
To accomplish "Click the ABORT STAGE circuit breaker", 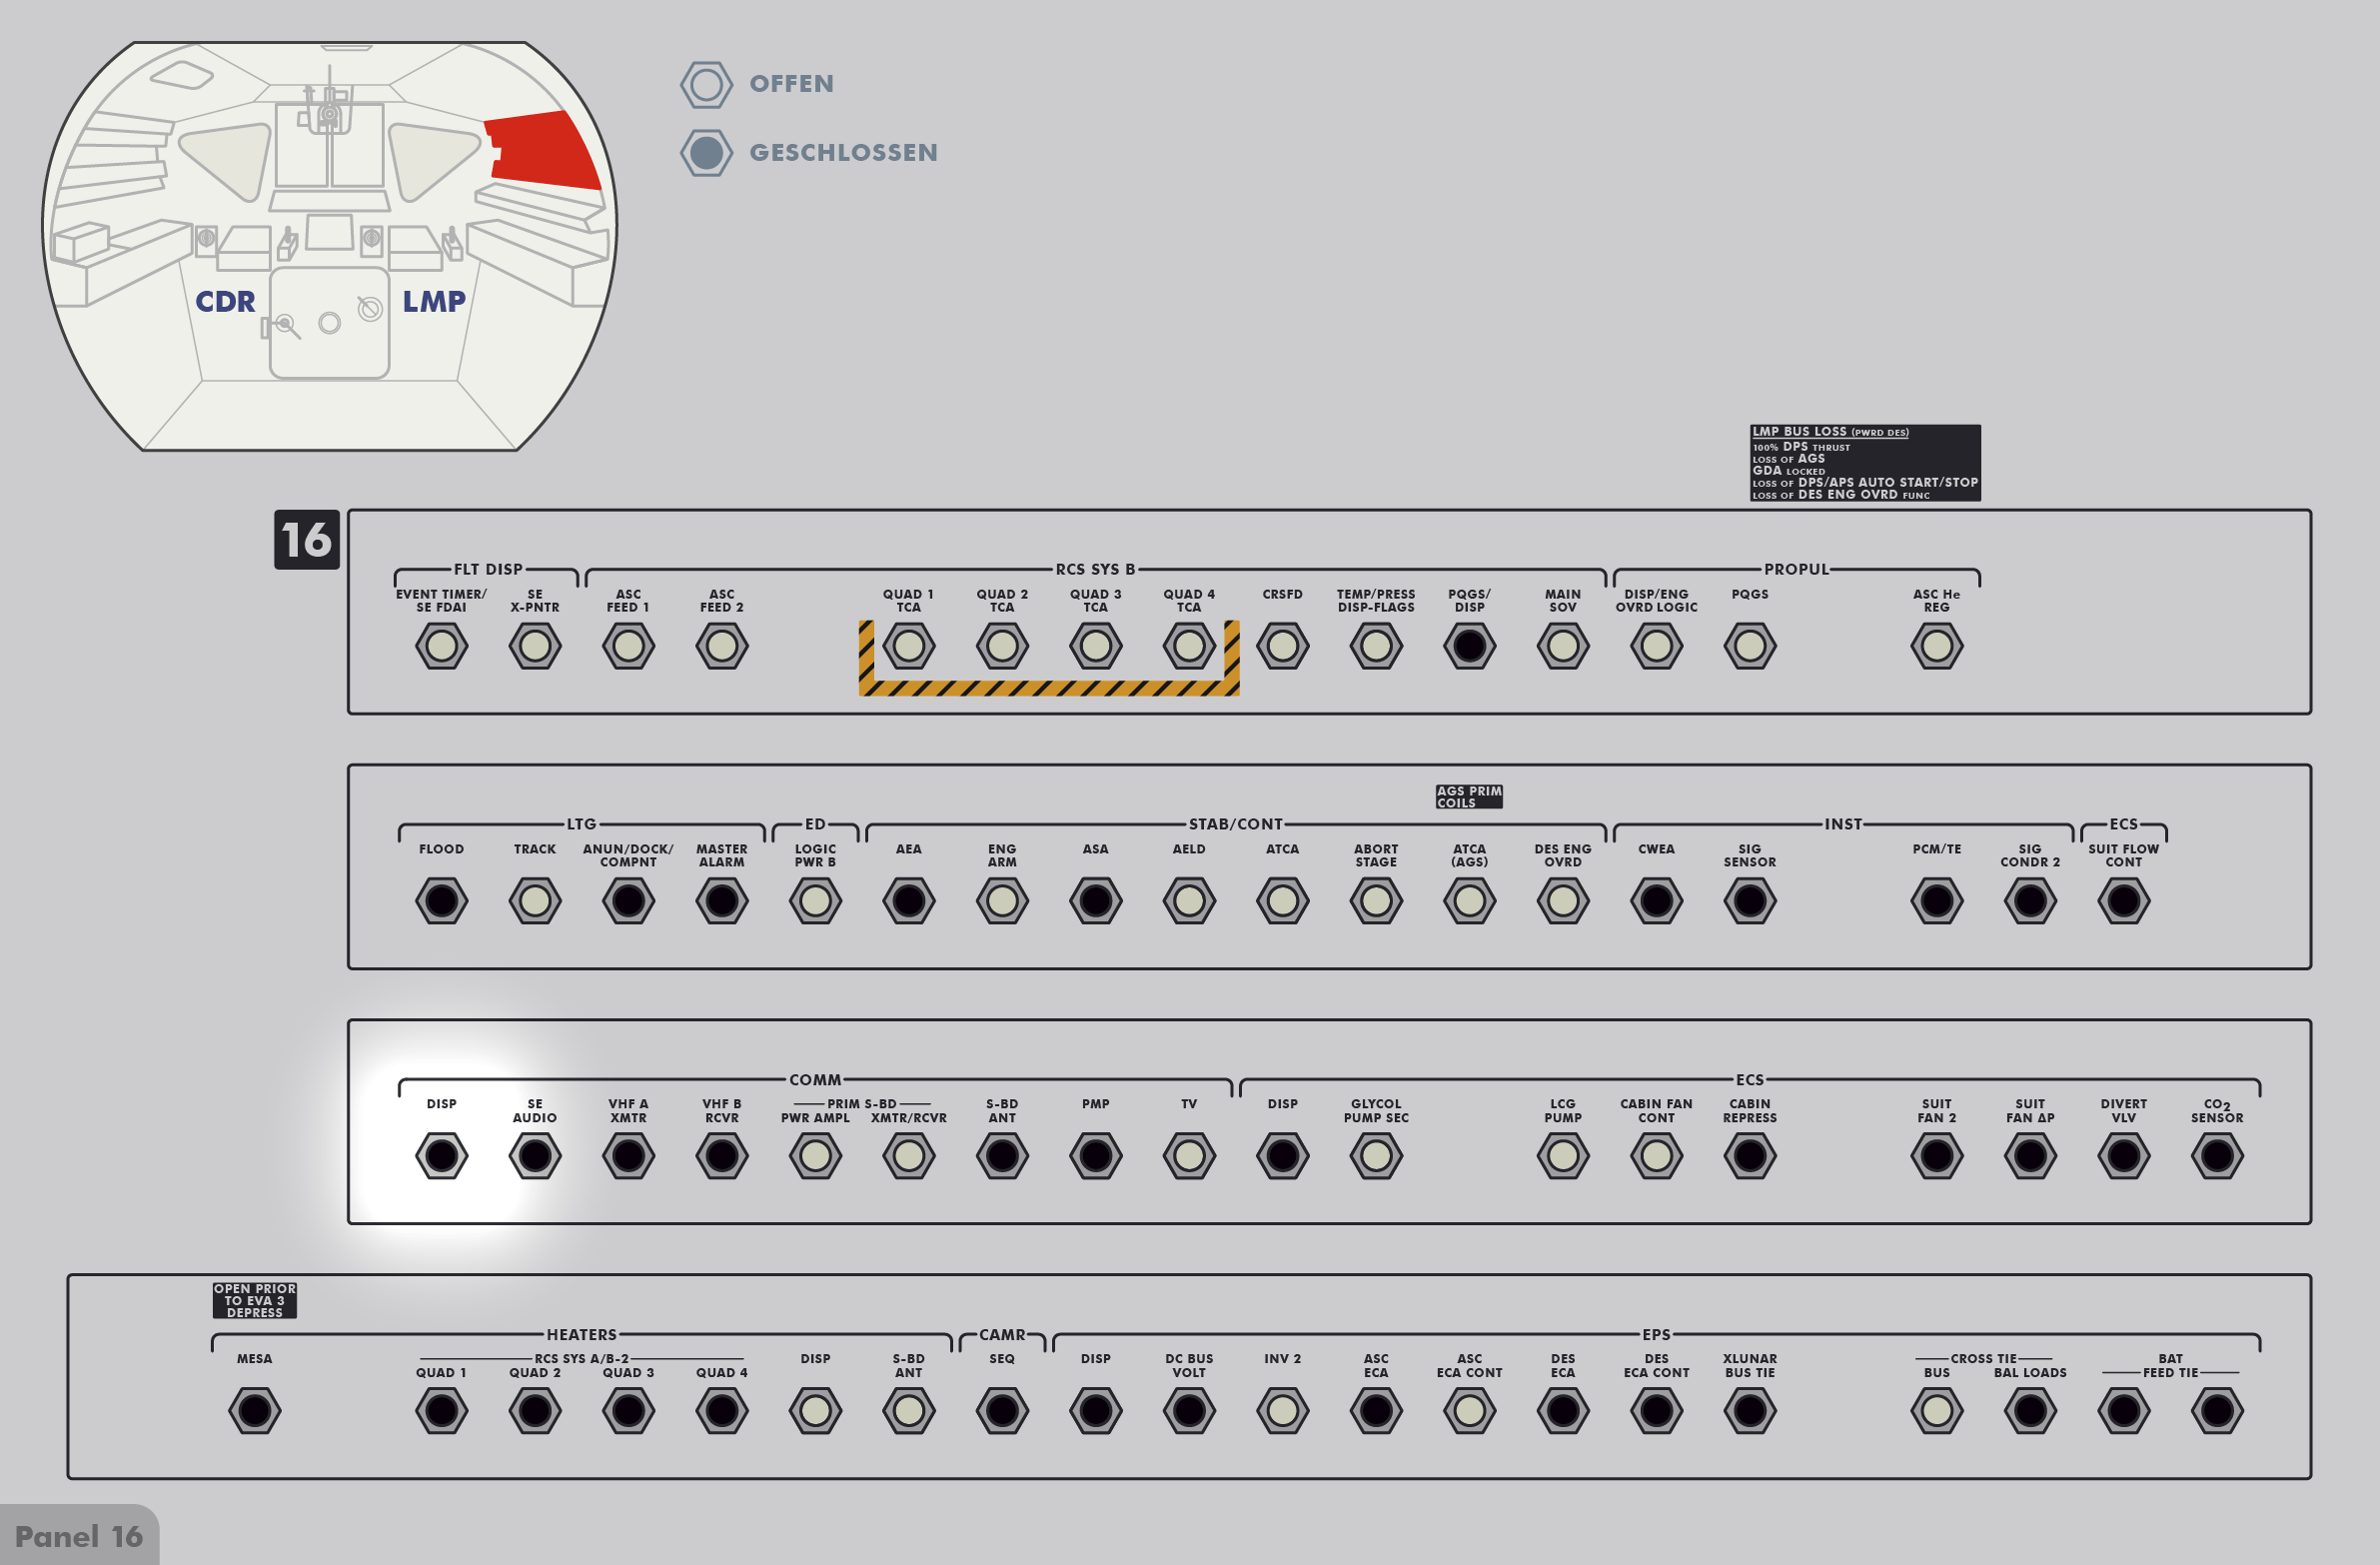I will click(1376, 901).
